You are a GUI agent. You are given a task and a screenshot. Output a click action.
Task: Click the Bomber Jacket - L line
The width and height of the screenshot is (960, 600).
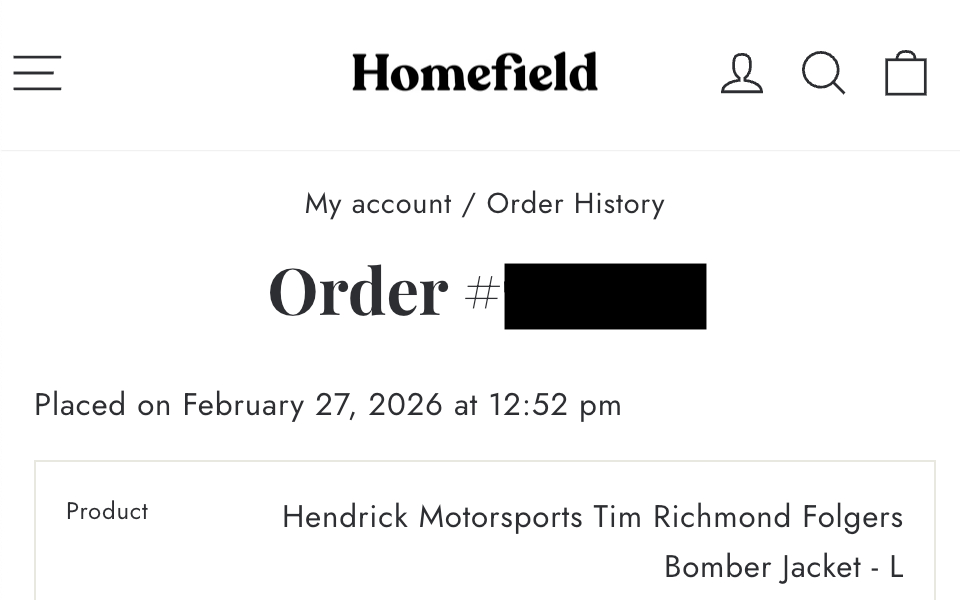pos(783,567)
